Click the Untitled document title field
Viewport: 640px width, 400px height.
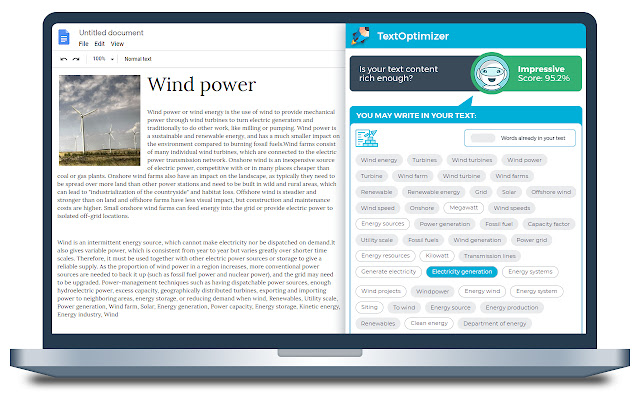click(x=111, y=33)
